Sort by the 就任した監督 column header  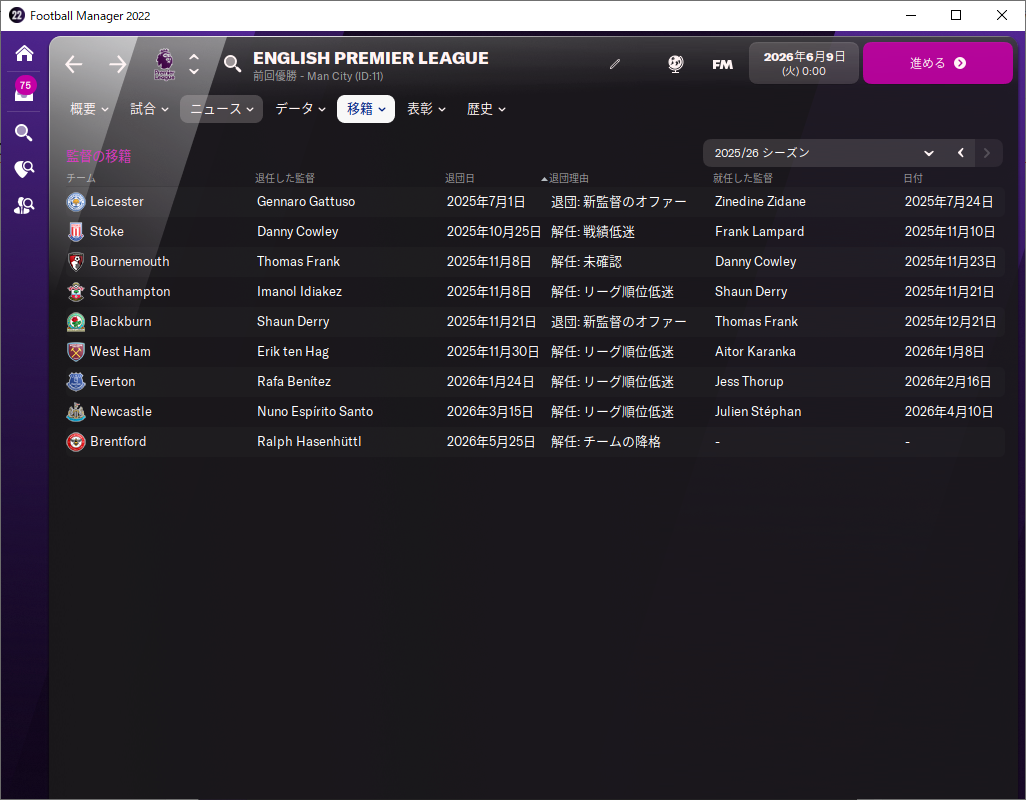pyautogui.click(x=743, y=179)
